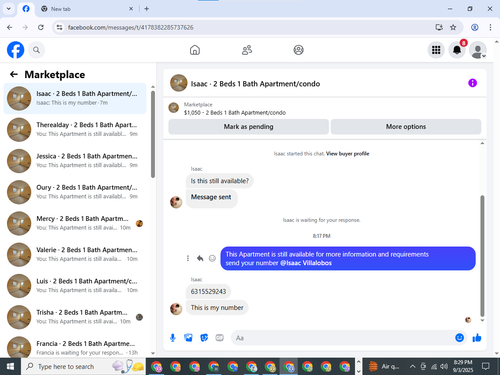
Task: Open the Valerie conversation
Action: click(75, 254)
